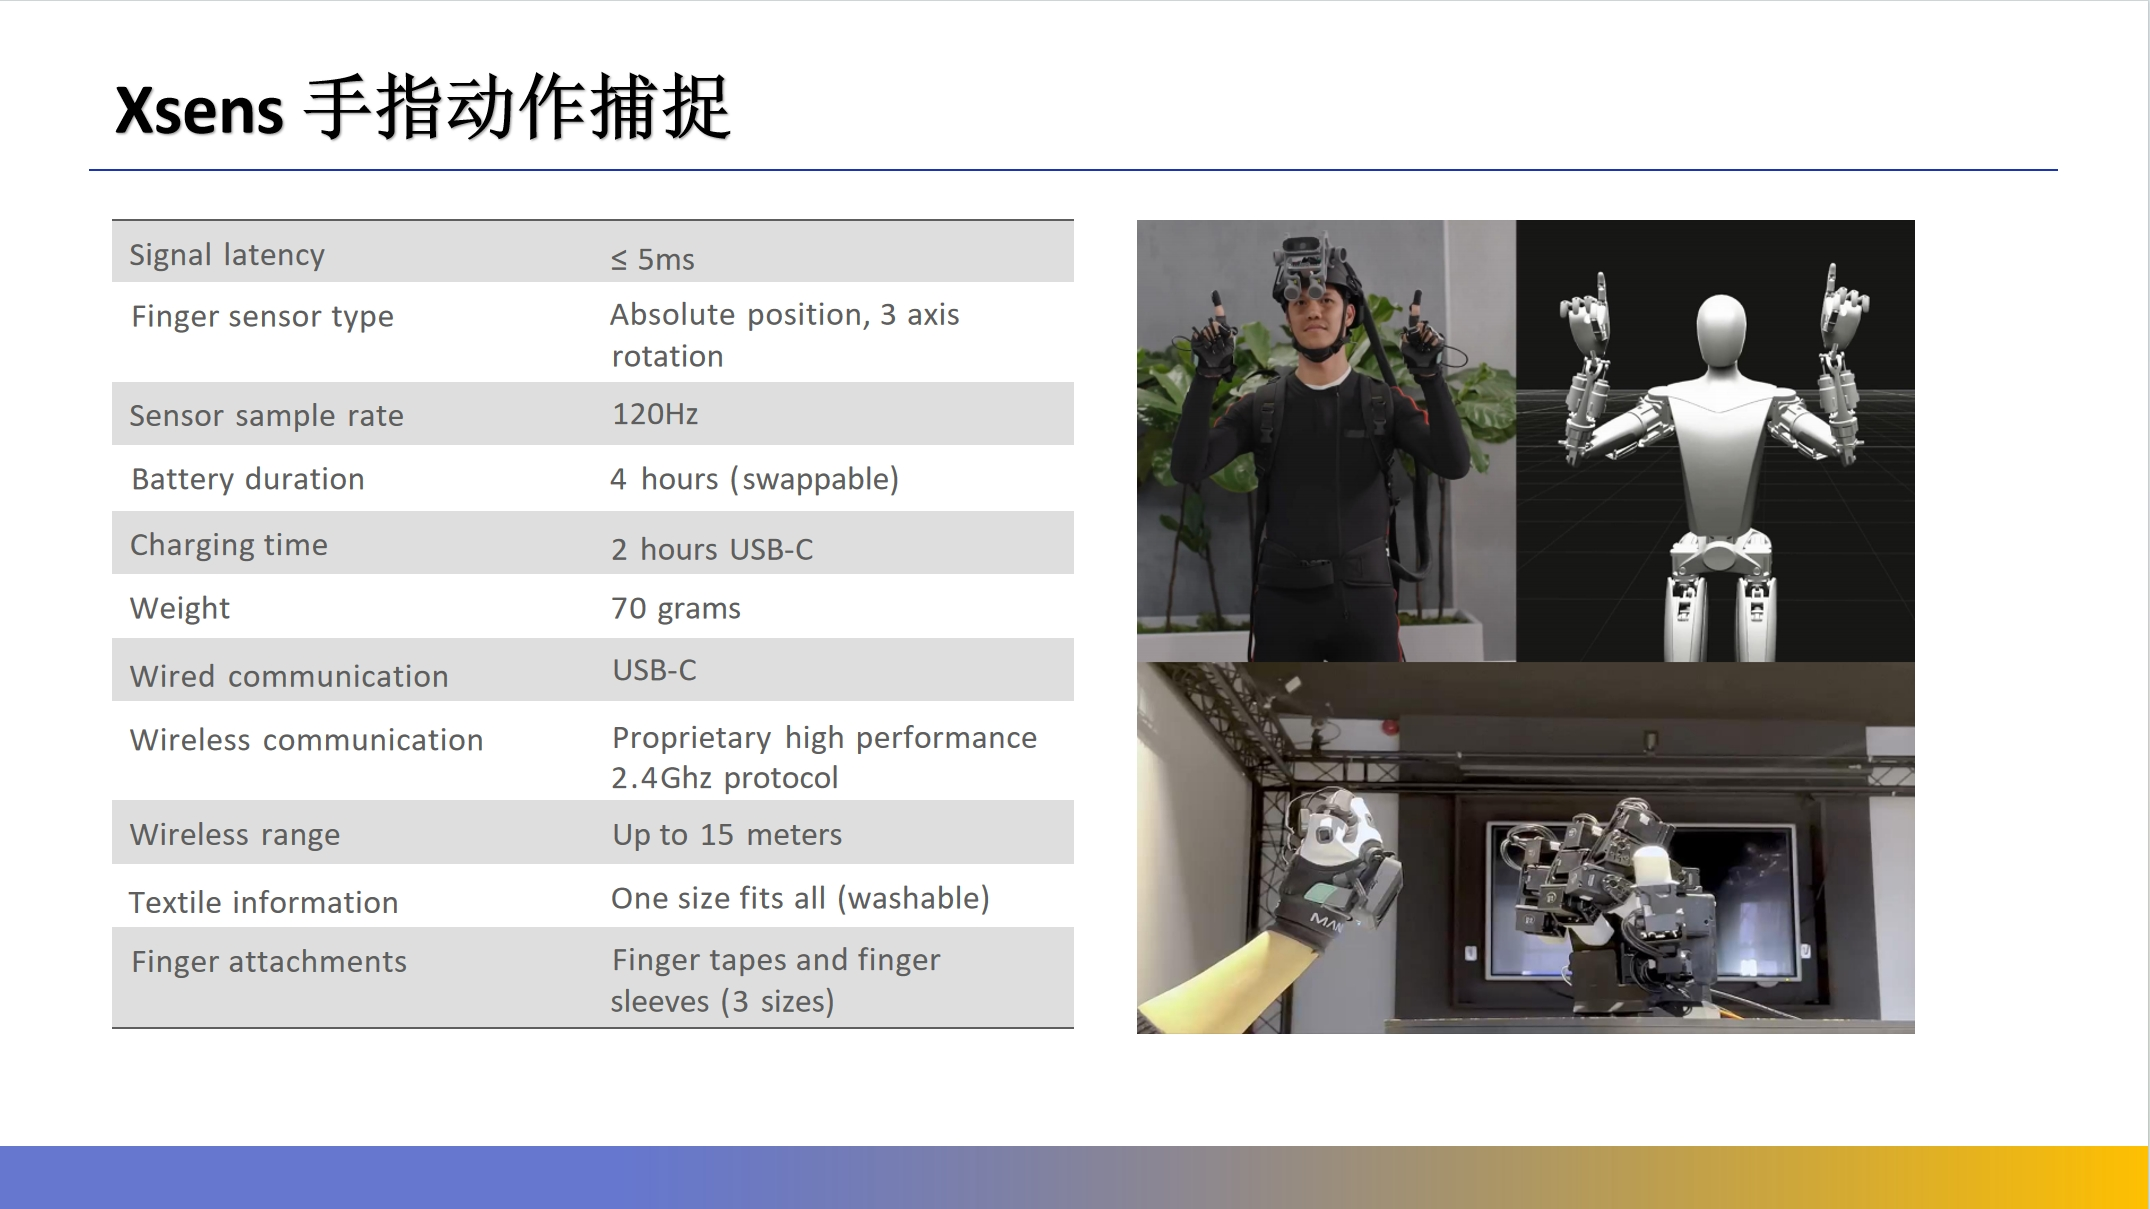
Task: Select the 'Finger sensor type' label
Action: click(262, 316)
